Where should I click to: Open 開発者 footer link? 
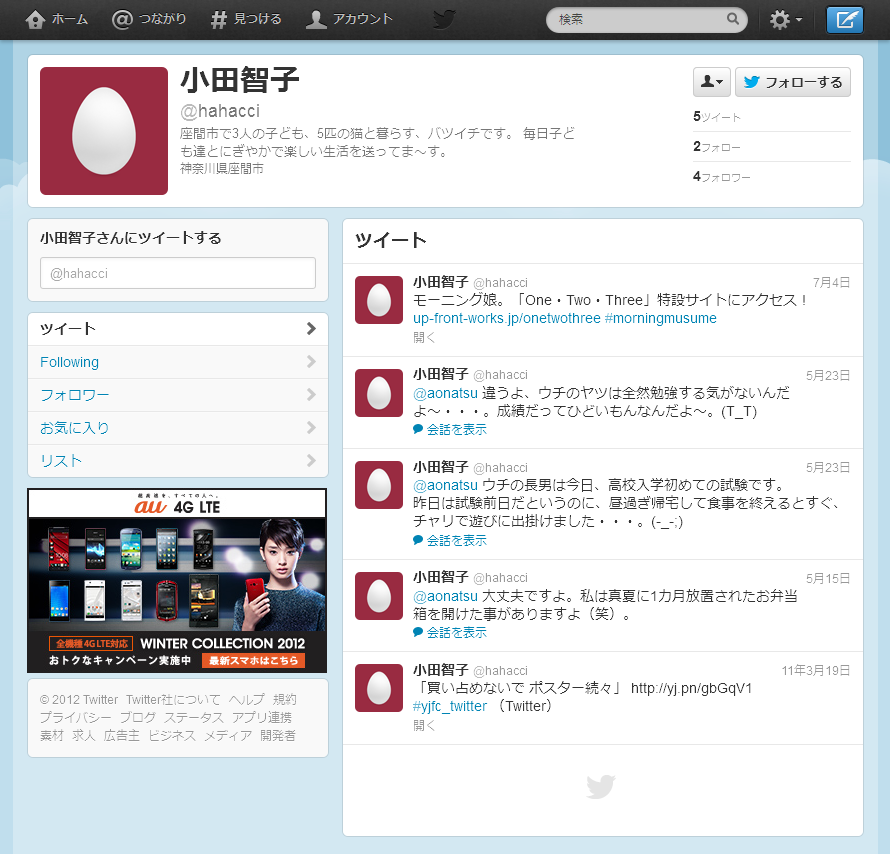pyautogui.click(x=278, y=736)
